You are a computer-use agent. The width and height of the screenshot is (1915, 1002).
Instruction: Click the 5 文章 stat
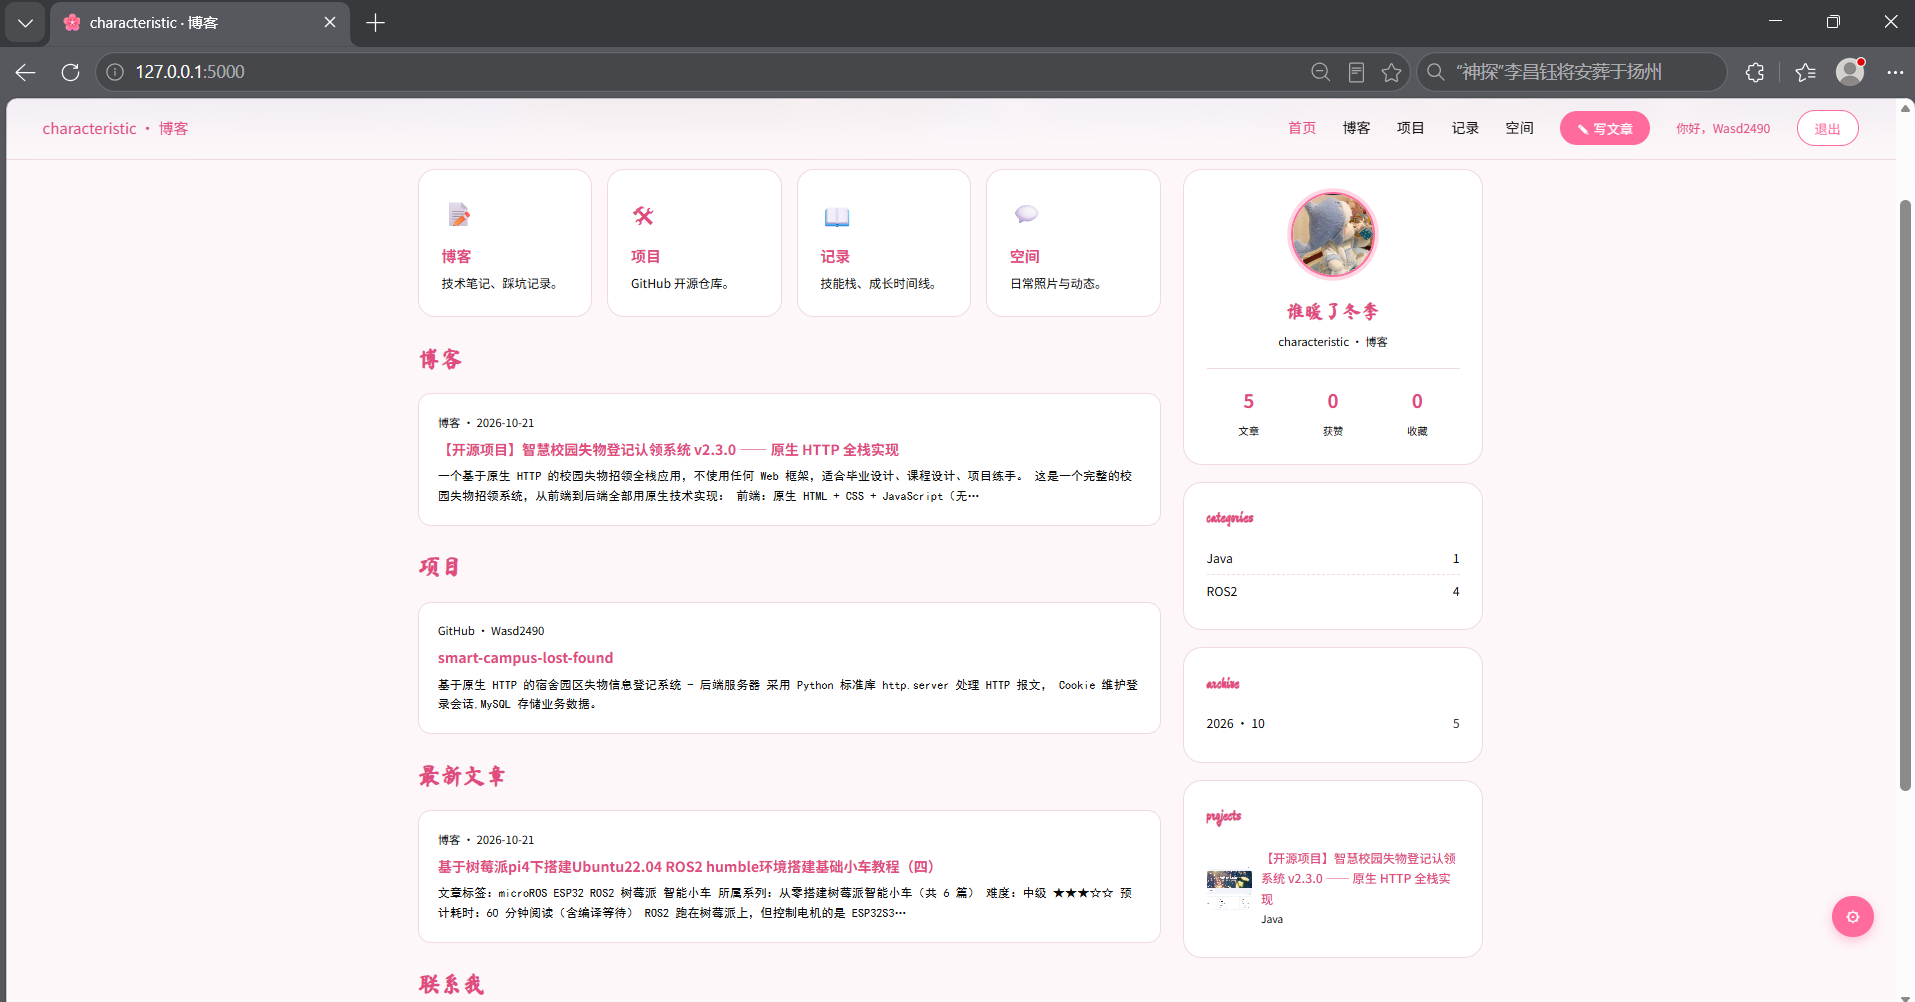(1248, 413)
